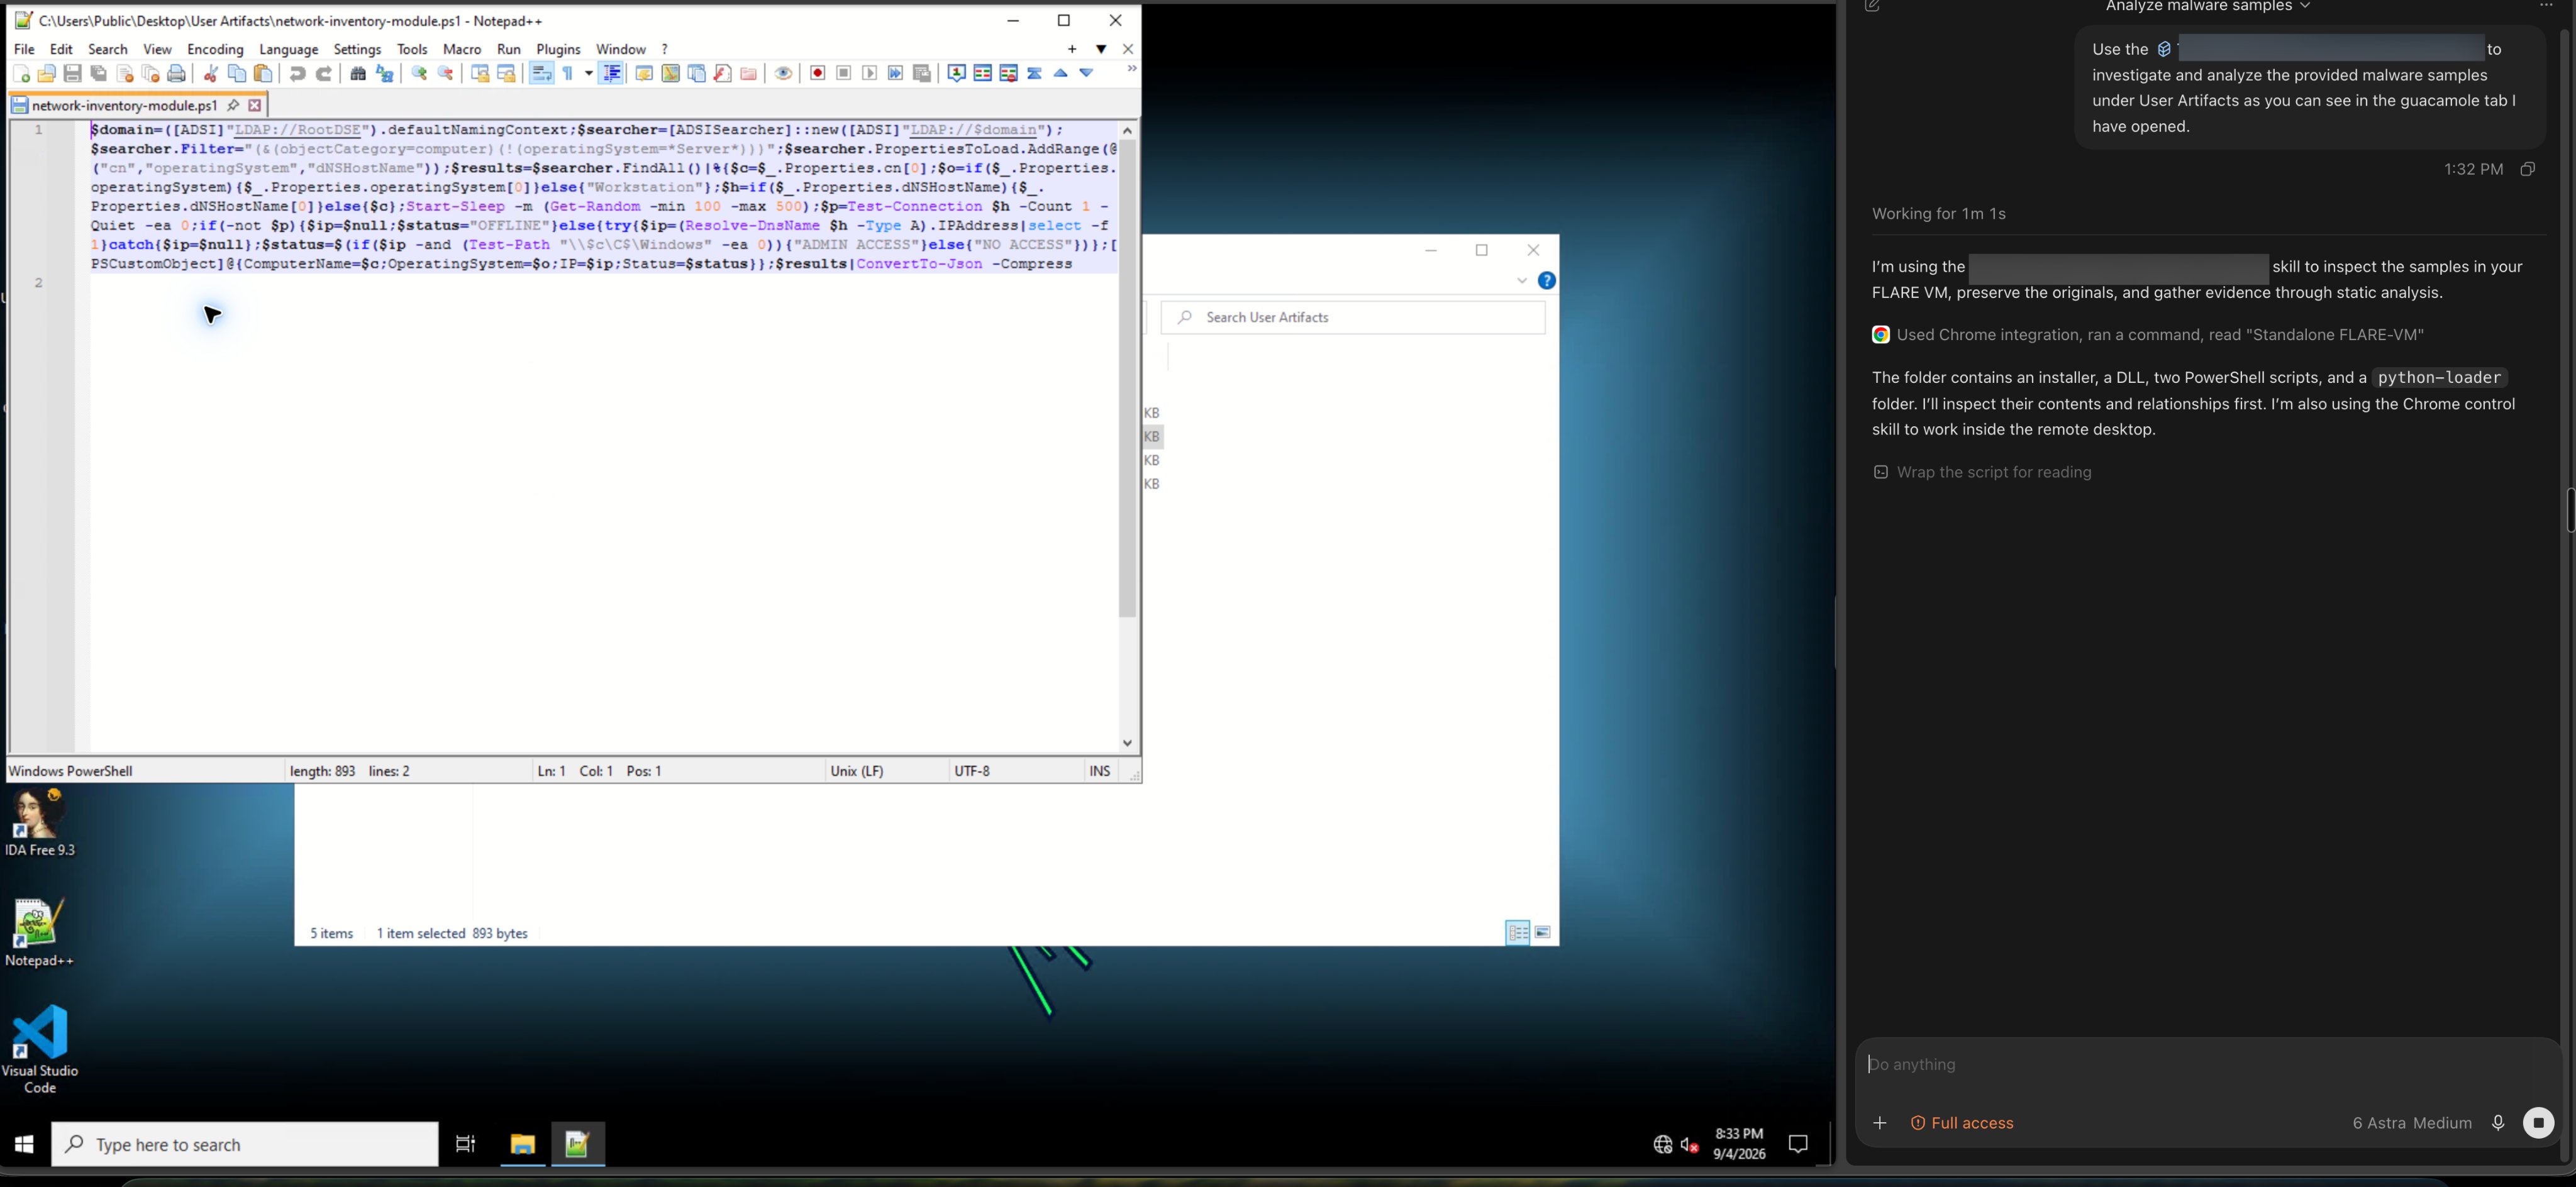
Task: Open the pilcrow dropdown arrow
Action: [588, 73]
